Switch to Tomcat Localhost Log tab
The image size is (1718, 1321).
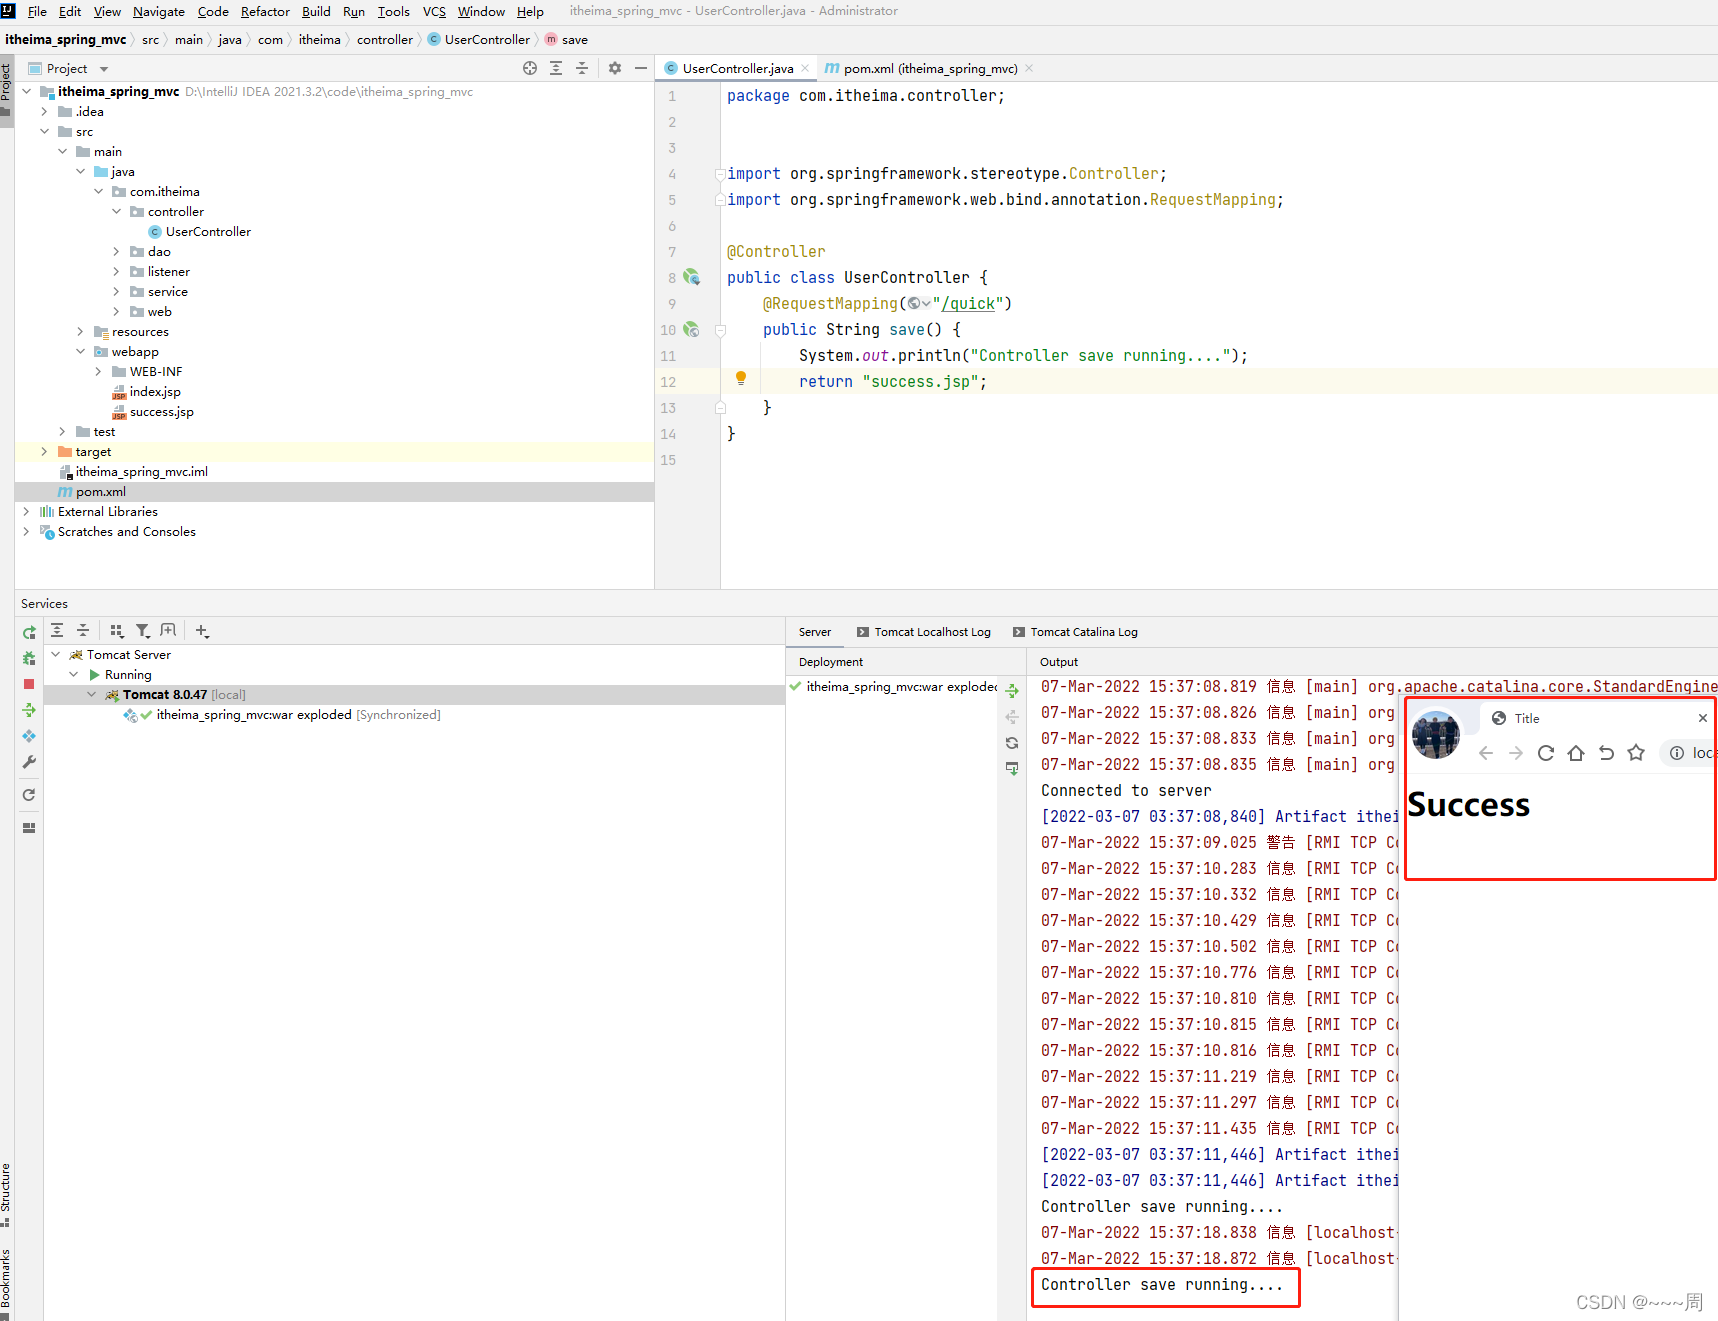(923, 632)
